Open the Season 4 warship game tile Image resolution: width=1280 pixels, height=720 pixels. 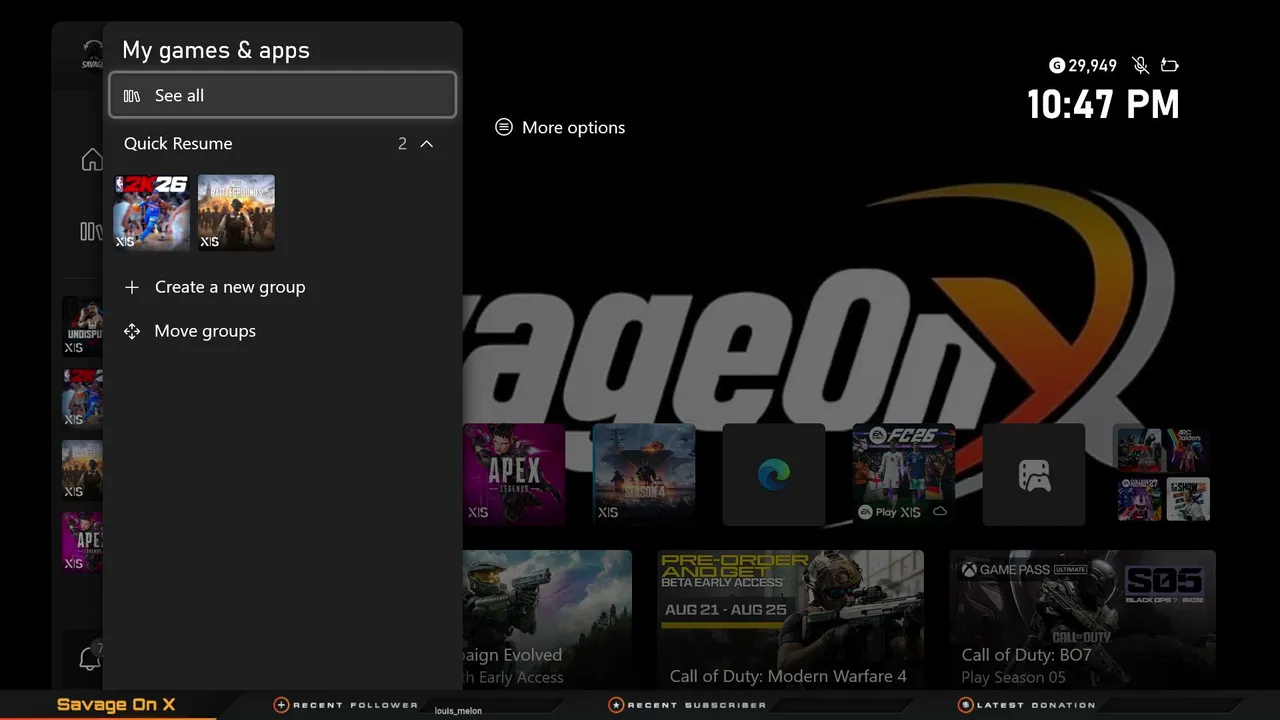pos(644,475)
